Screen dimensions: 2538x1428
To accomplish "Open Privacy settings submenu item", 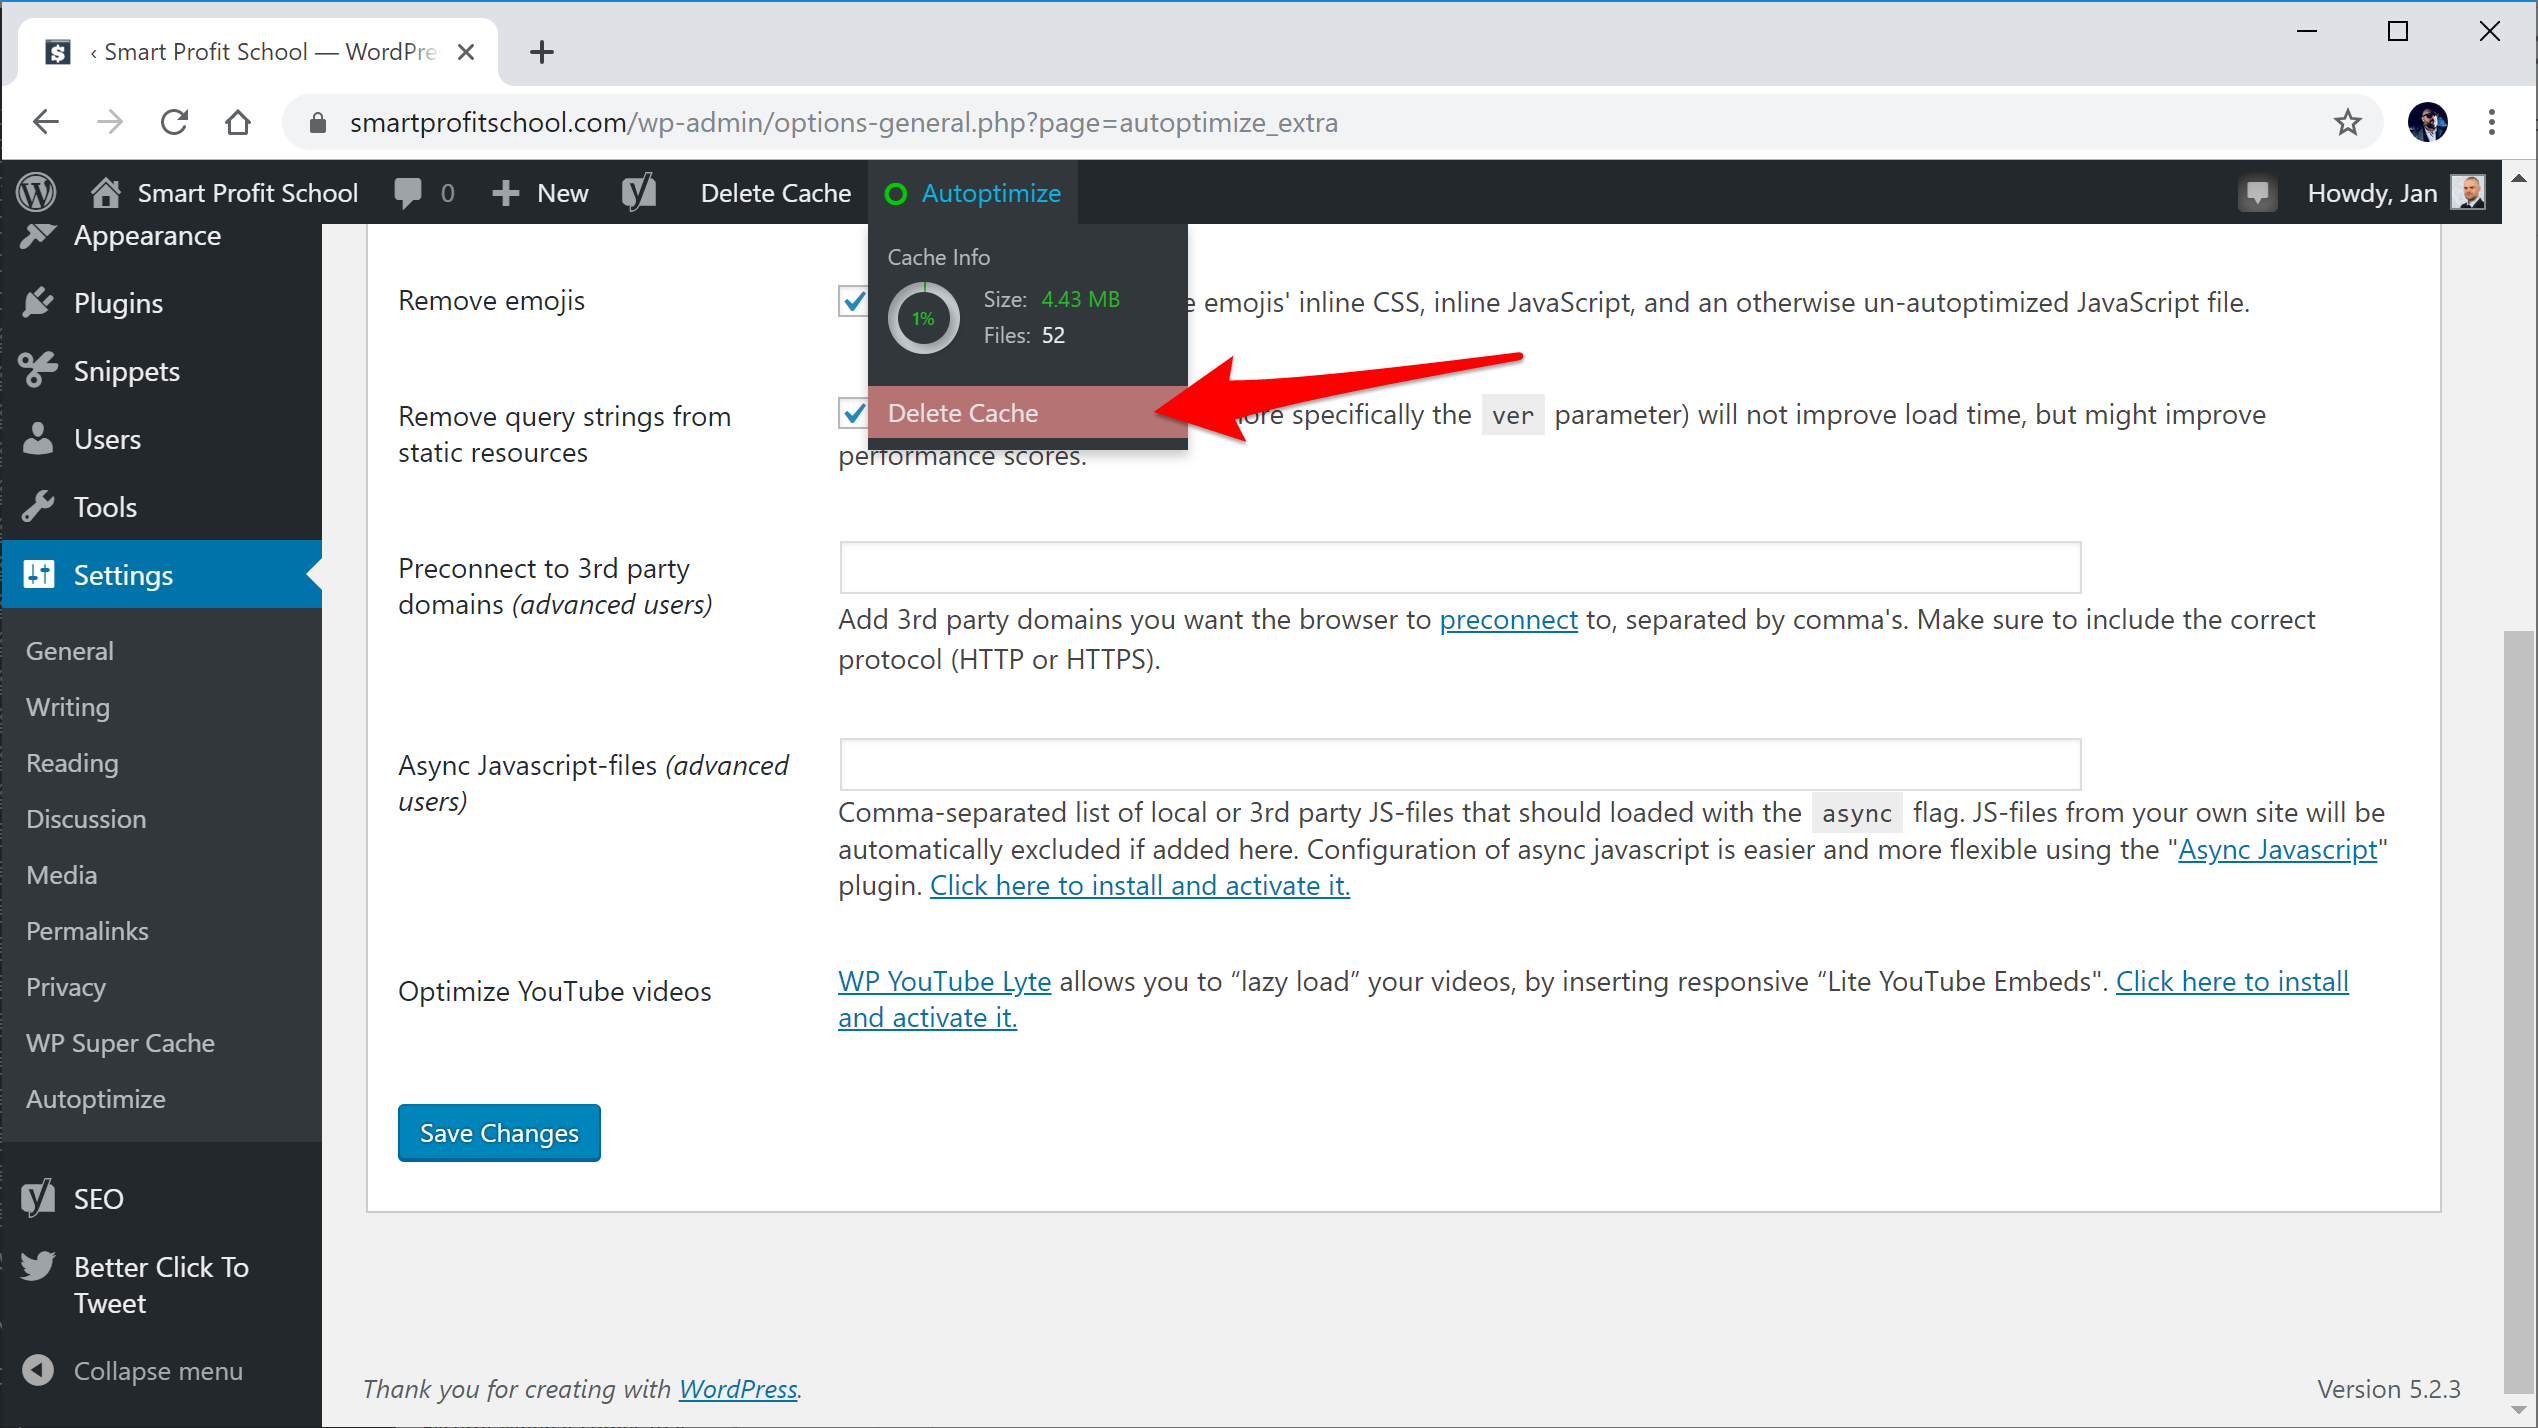I will (x=66, y=987).
